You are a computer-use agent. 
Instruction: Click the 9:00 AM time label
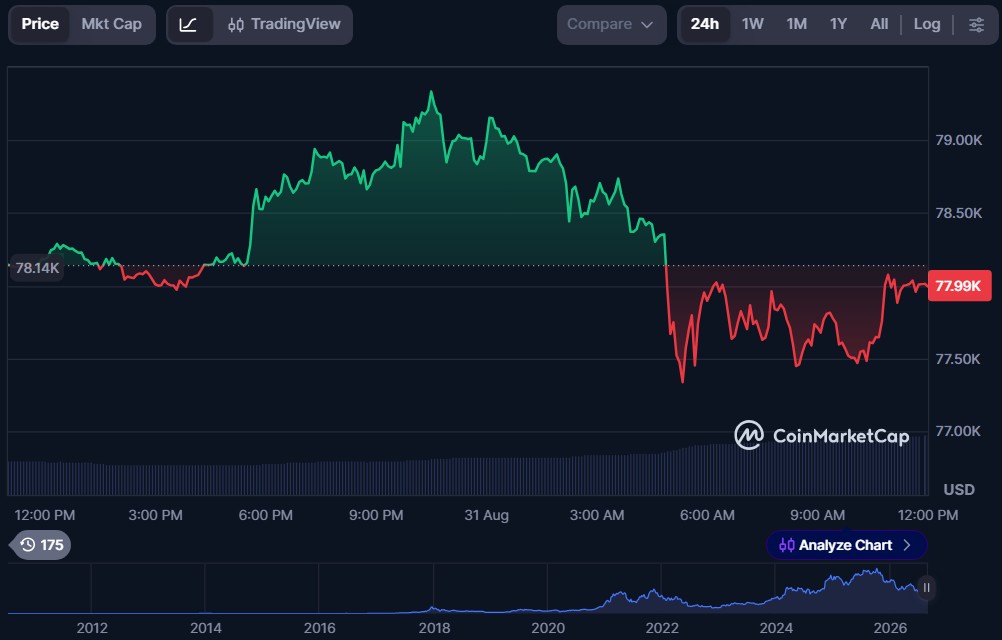click(x=817, y=515)
